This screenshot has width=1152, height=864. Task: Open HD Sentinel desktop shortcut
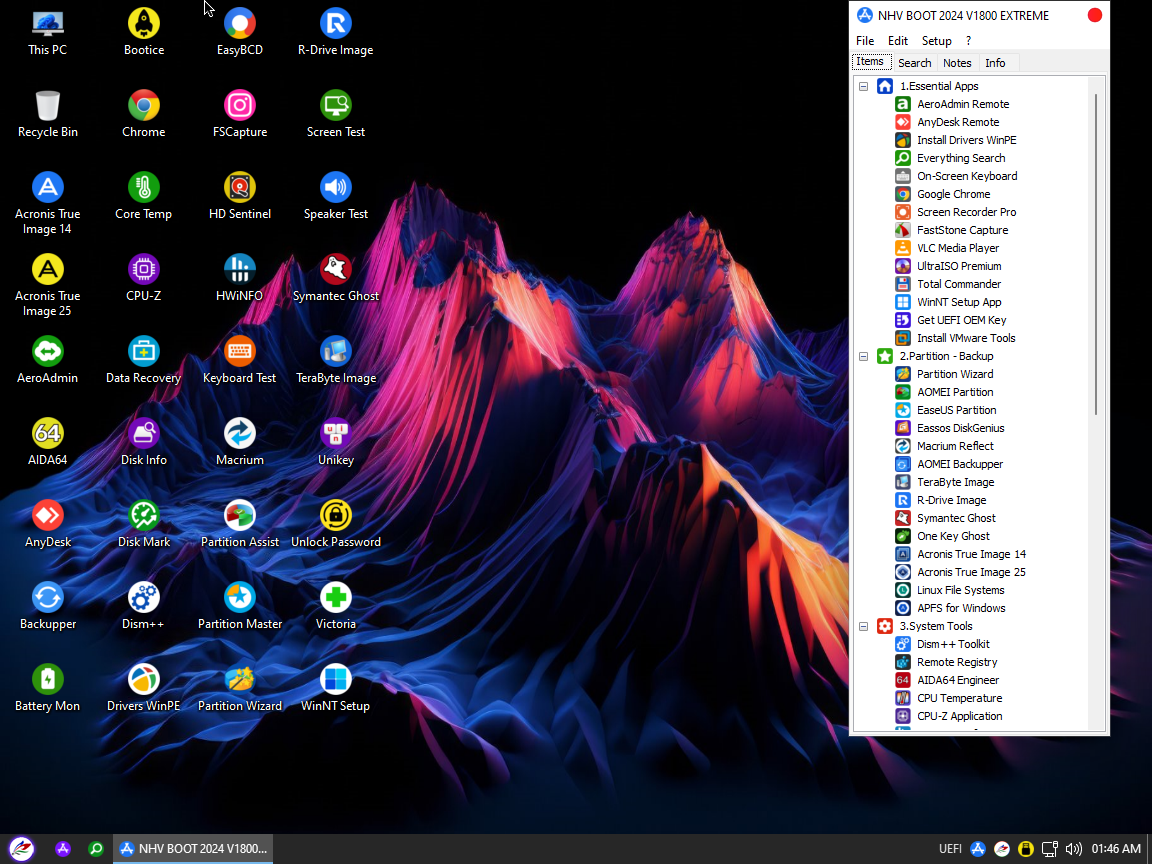point(240,196)
